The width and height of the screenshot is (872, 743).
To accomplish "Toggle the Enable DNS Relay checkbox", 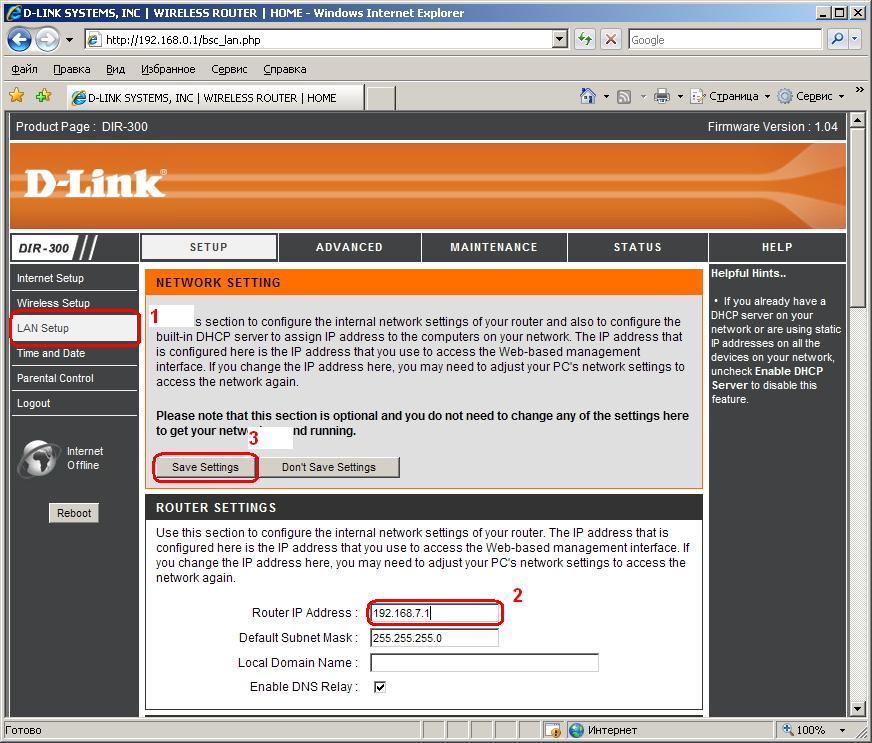I will [x=380, y=687].
